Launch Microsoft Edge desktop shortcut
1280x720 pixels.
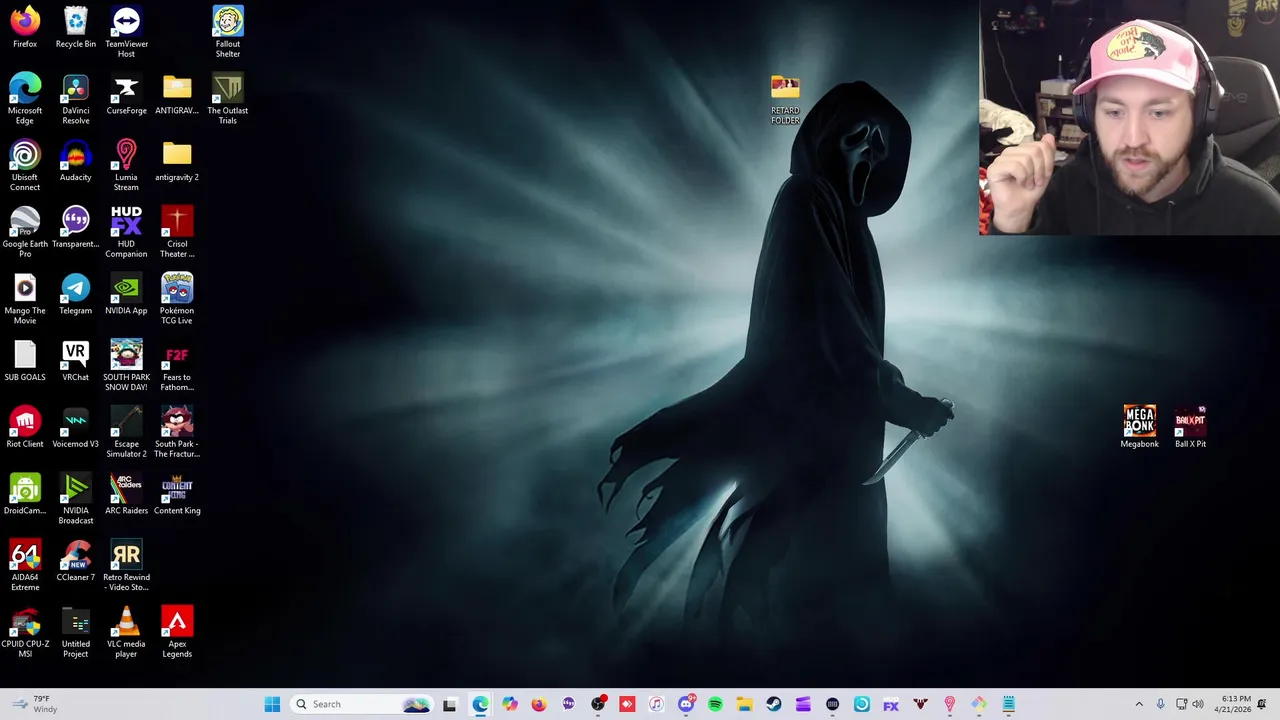tap(25, 98)
